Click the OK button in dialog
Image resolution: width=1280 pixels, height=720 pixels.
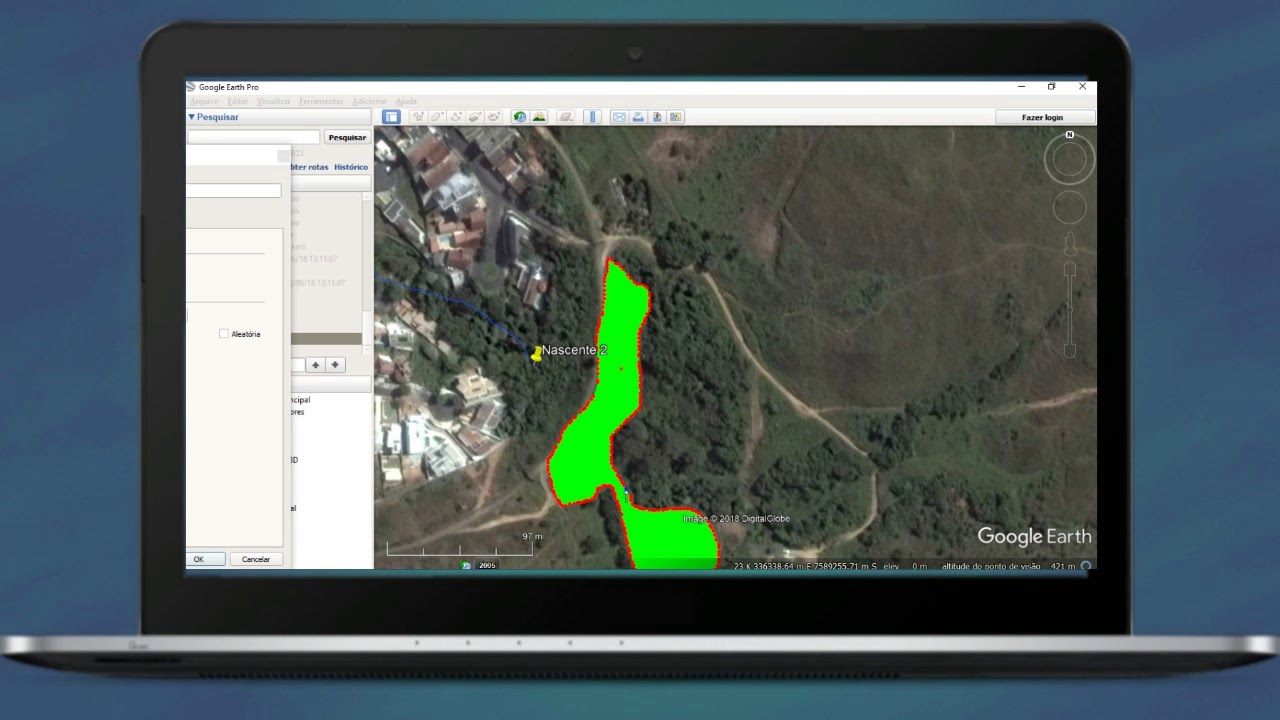point(199,559)
